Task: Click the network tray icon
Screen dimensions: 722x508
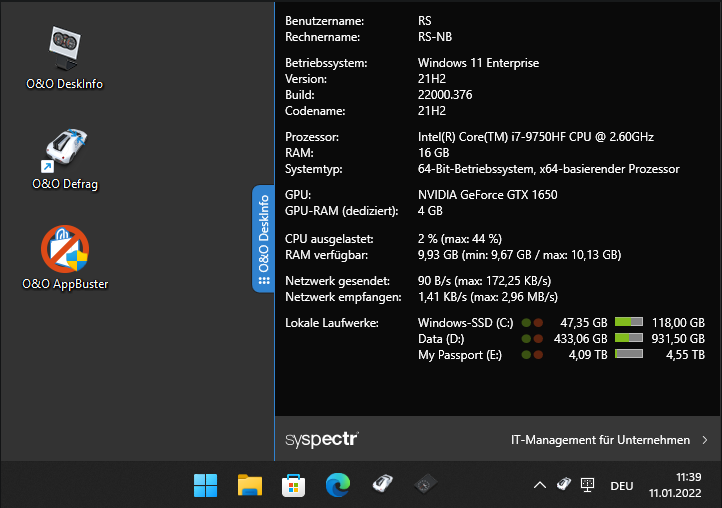Action: coord(588,485)
